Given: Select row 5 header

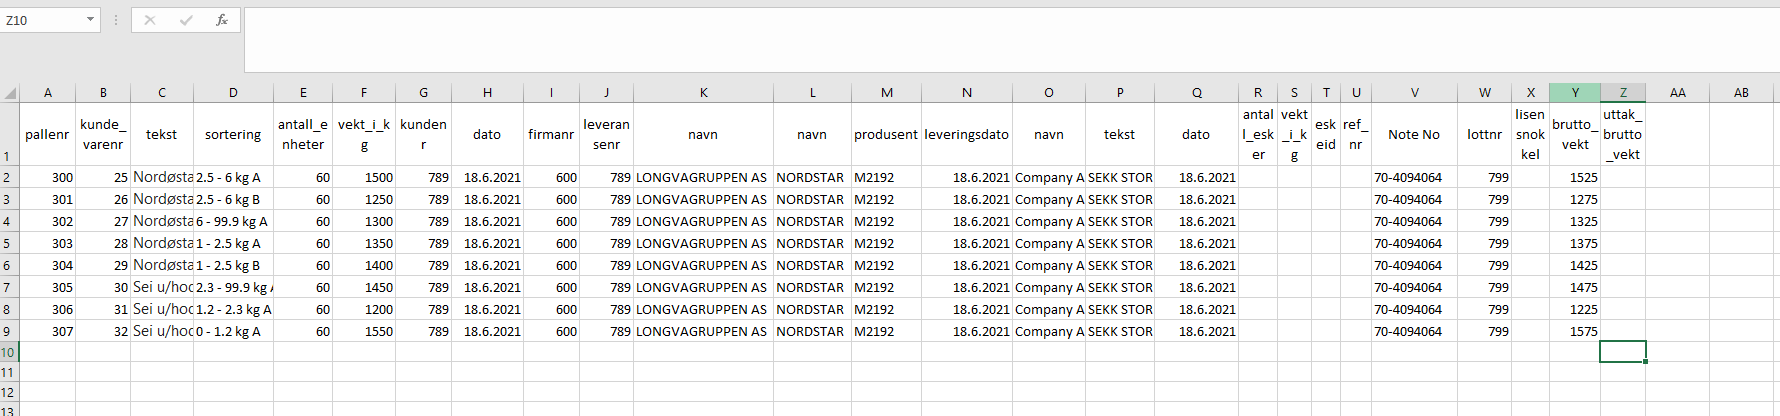Looking at the screenshot, I should tap(7, 243).
